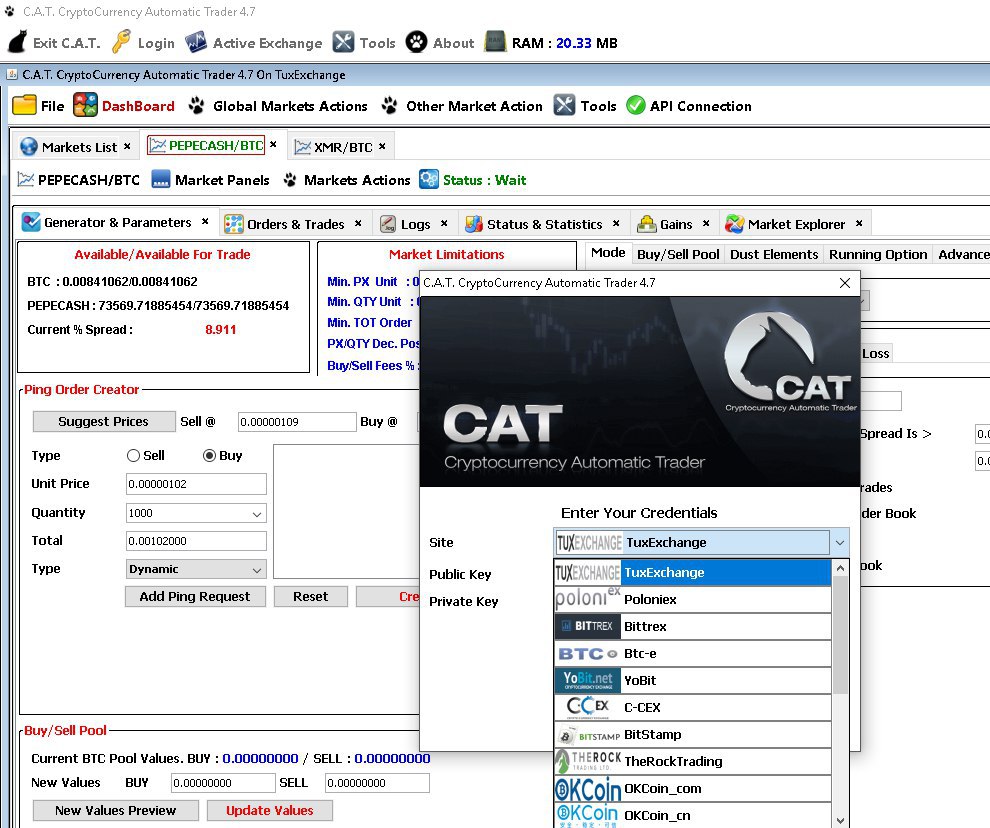The height and width of the screenshot is (828, 990).
Task: Choose BitStamp from the Site list
Action: coord(693,735)
